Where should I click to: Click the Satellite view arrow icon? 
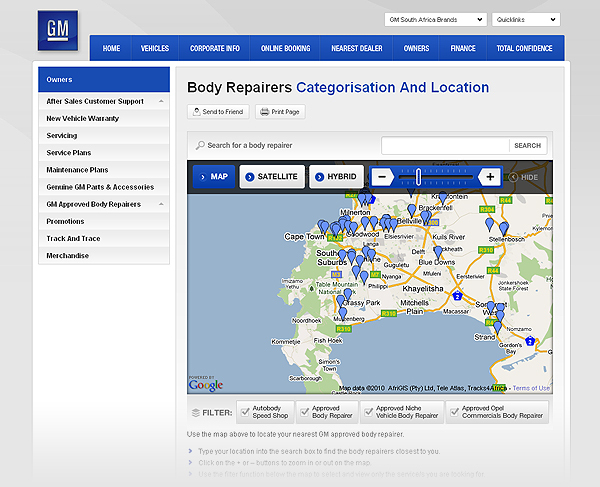[x=249, y=177]
